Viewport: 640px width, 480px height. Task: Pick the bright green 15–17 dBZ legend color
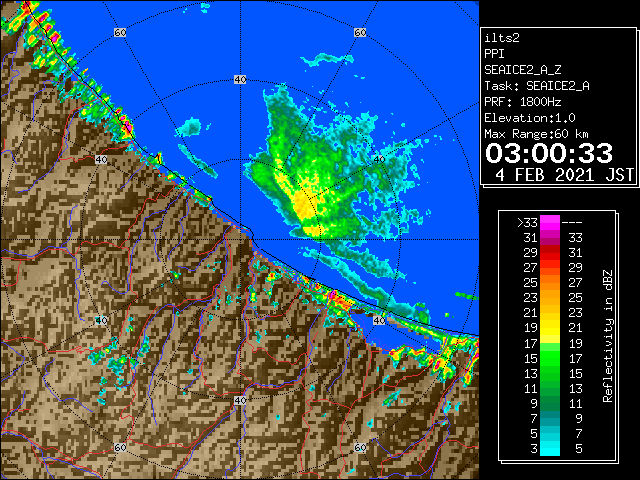tap(550, 358)
